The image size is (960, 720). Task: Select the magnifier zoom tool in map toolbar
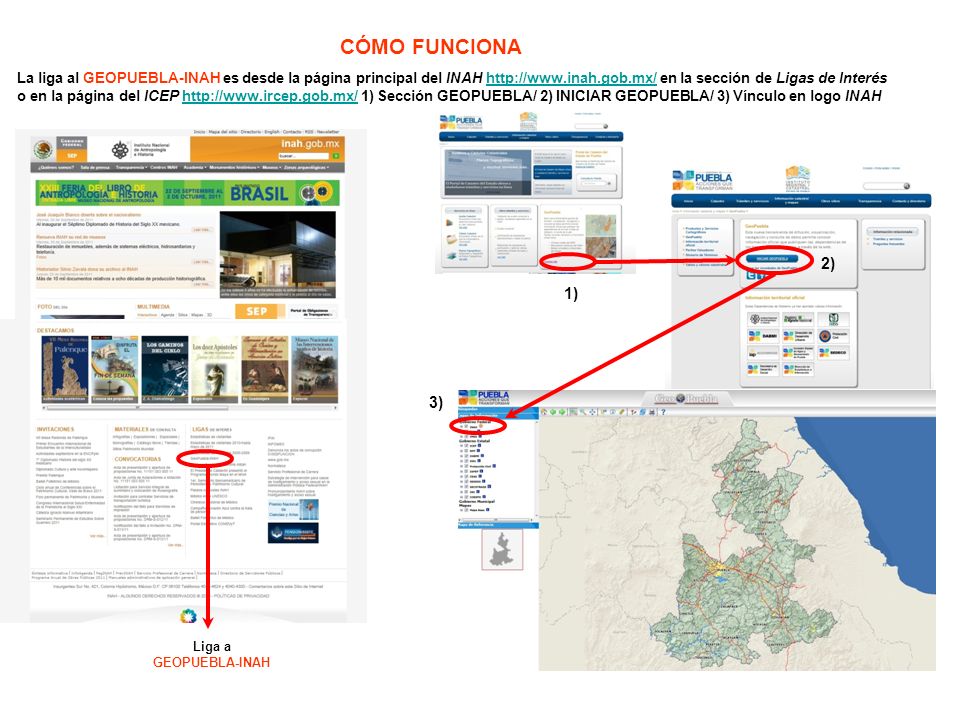(583, 412)
